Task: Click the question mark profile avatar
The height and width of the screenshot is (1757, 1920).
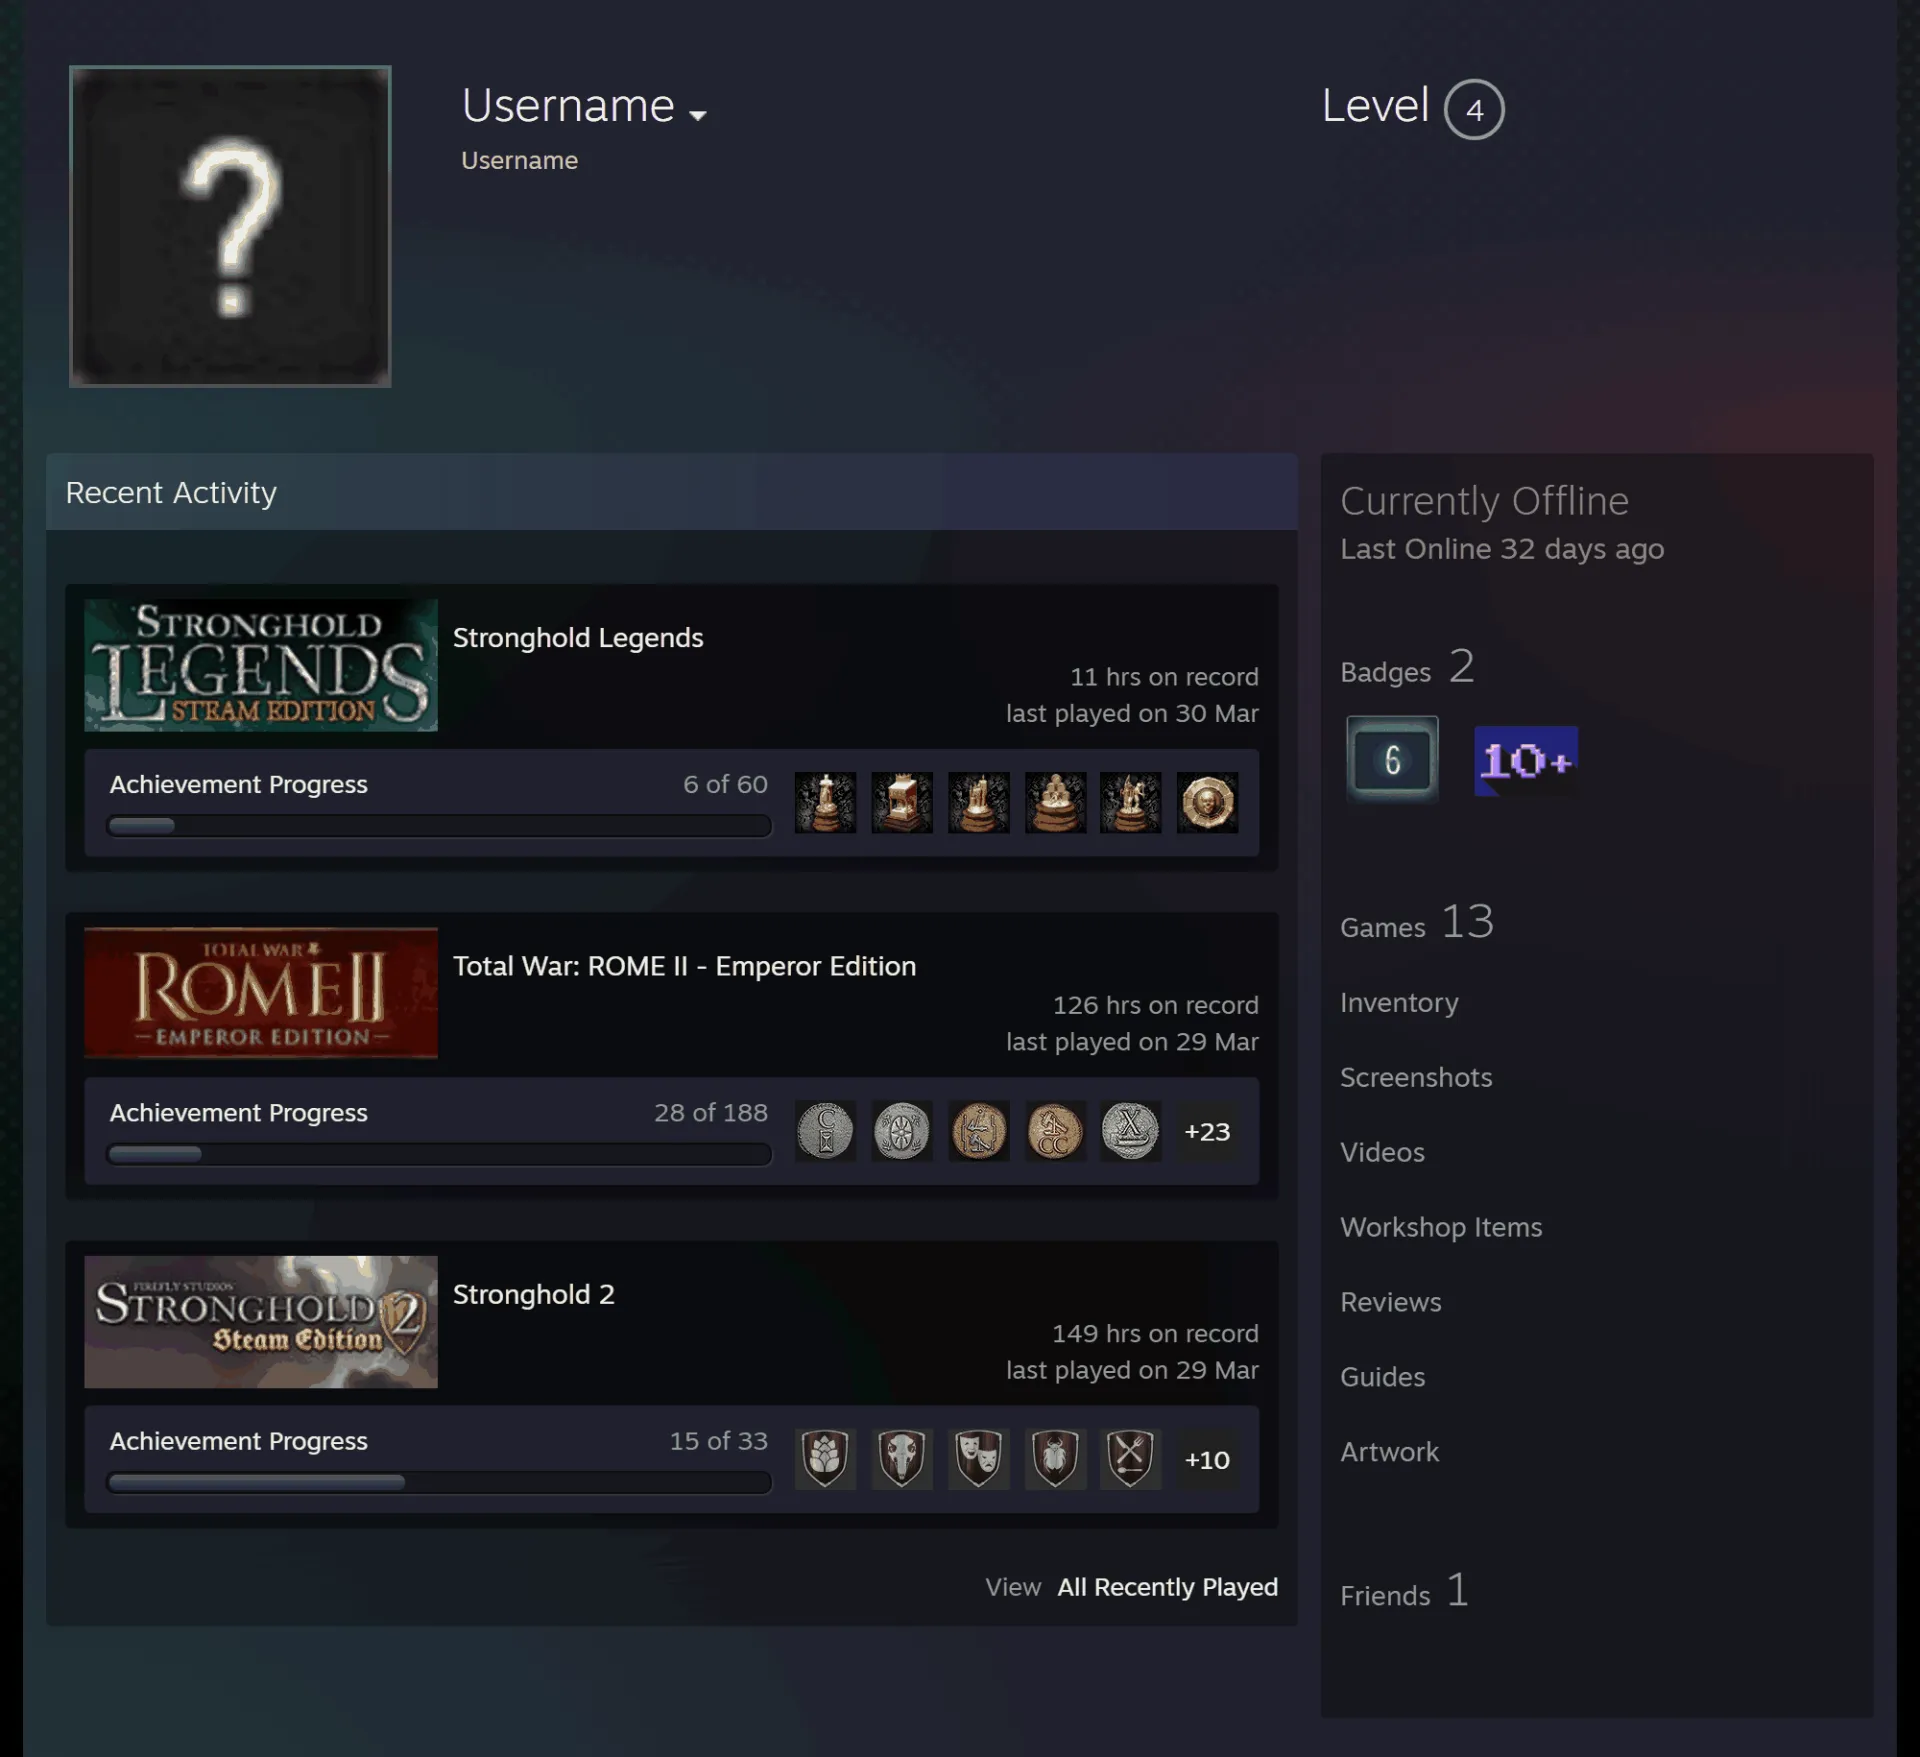Action: click(230, 226)
